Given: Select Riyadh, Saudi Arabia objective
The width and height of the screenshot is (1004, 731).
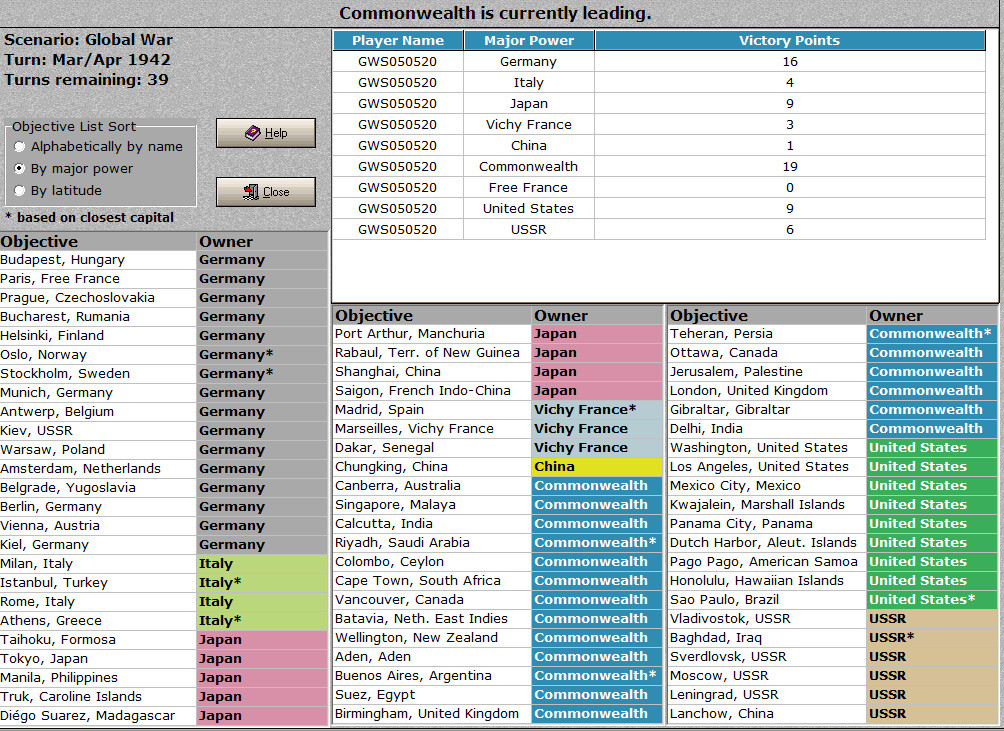Looking at the screenshot, I should pos(432,542).
